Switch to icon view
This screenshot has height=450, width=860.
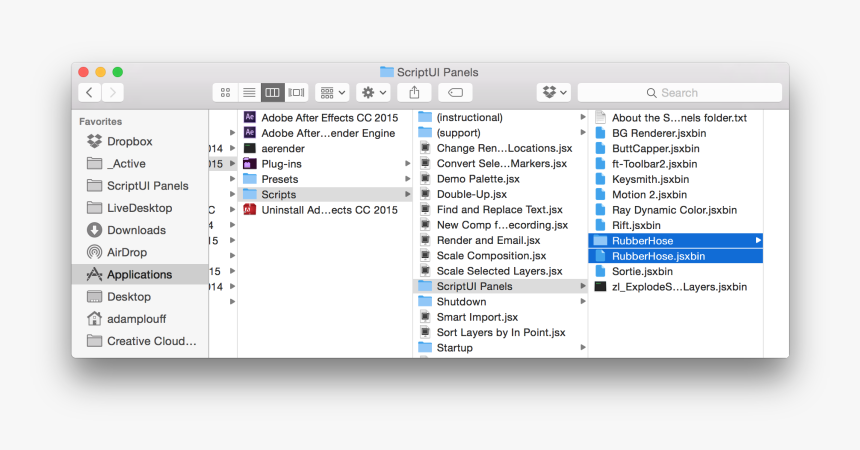(x=225, y=93)
